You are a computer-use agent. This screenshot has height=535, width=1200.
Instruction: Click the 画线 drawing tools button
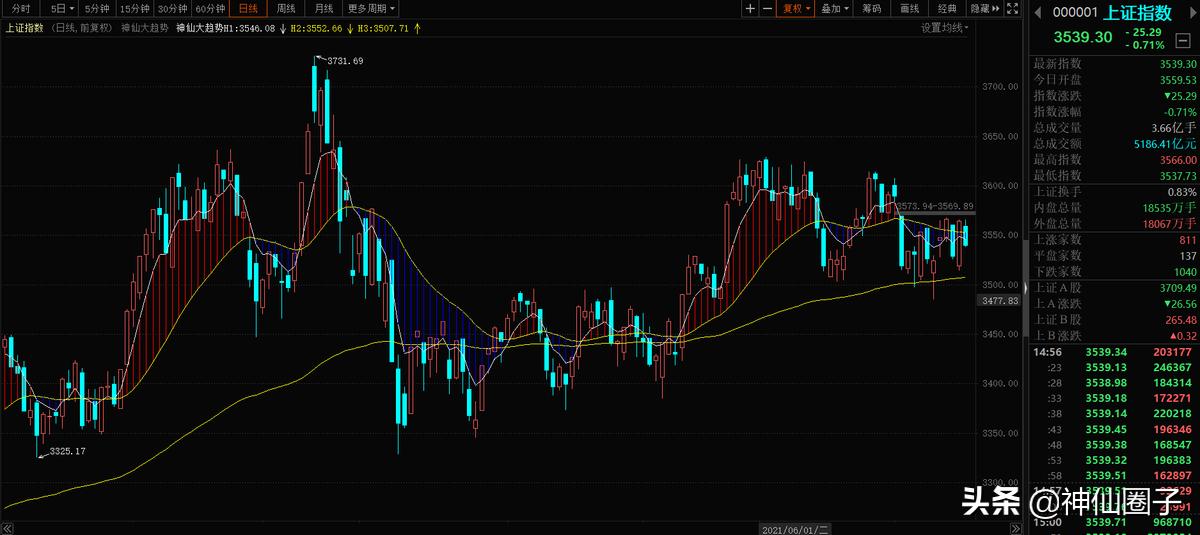click(x=909, y=8)
